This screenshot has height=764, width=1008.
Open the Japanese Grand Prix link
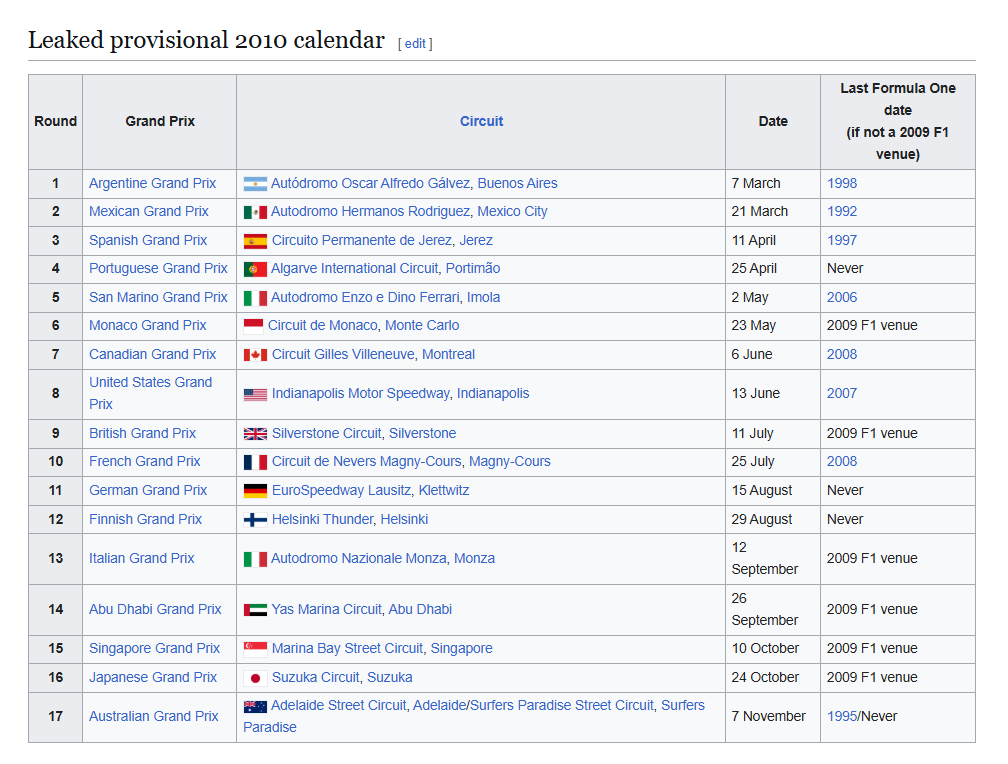tap(153, 677)
